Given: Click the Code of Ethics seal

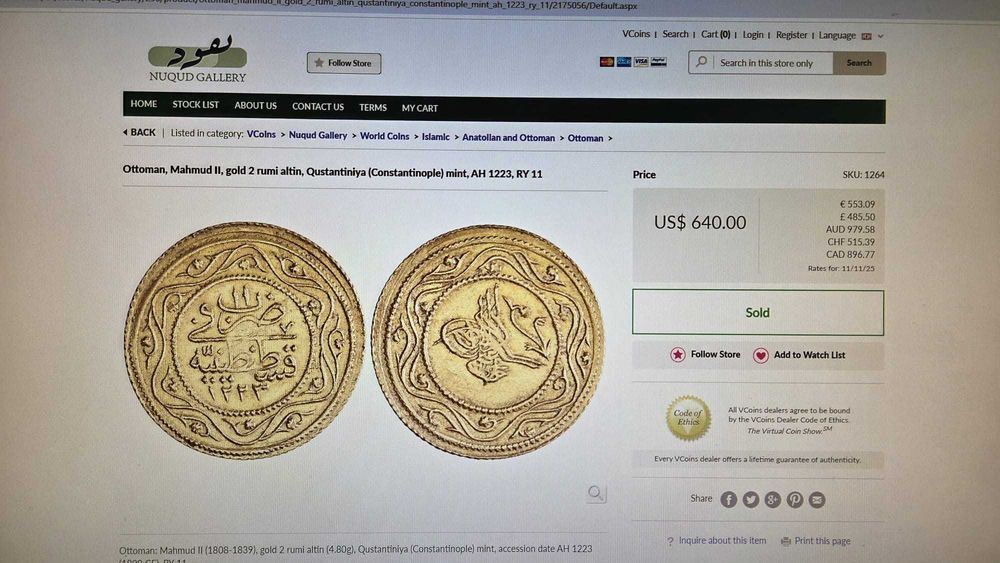Looking at the screenshot, I should pos(688,418).
